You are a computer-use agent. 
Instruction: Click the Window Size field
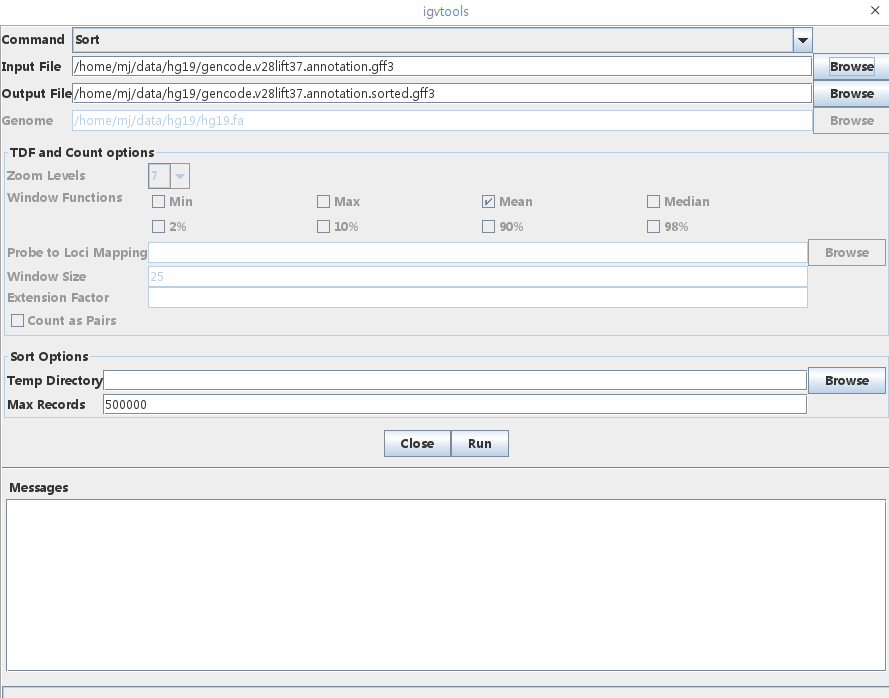click(477, 277)
